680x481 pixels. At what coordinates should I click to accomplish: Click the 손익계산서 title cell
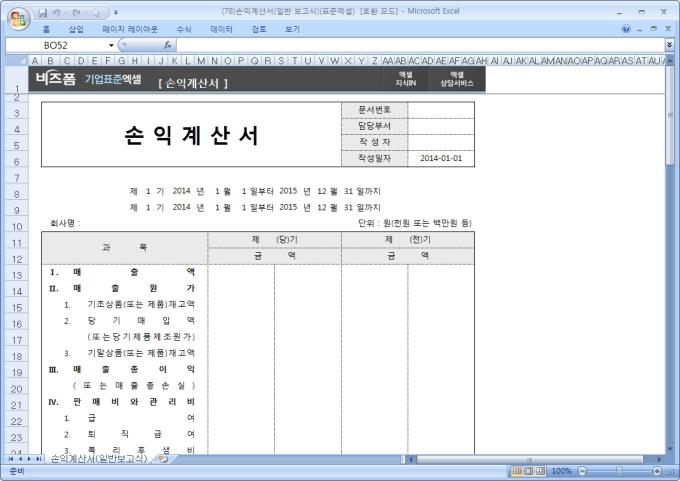pyautogui.click(x=191, y=135)
